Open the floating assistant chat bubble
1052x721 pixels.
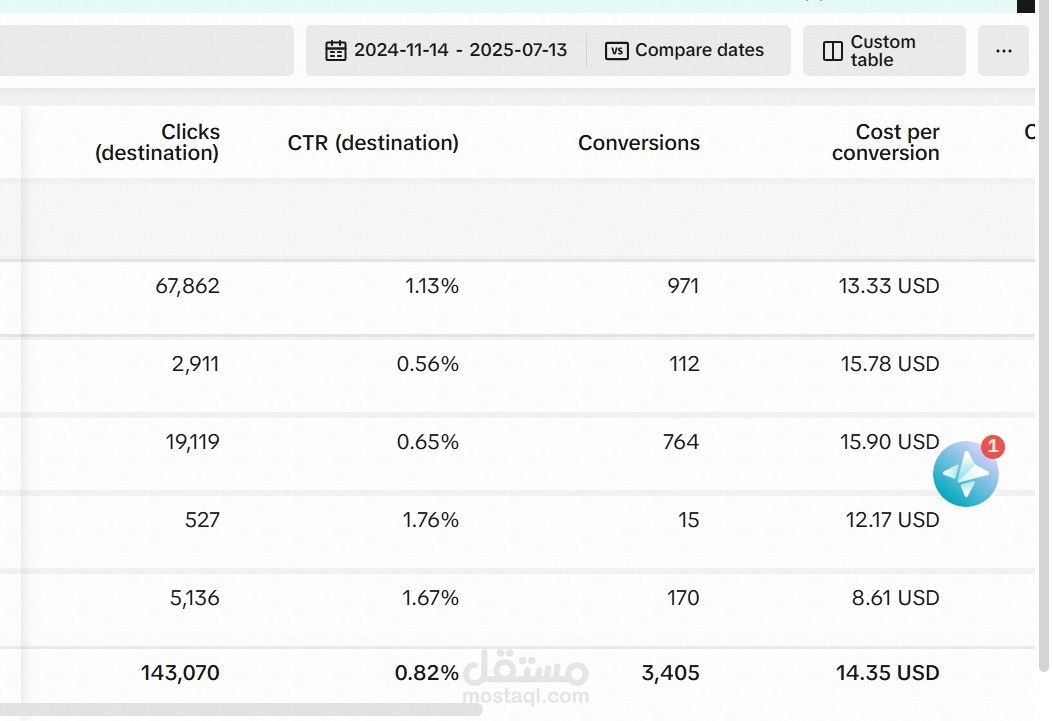tap(965, 474)
